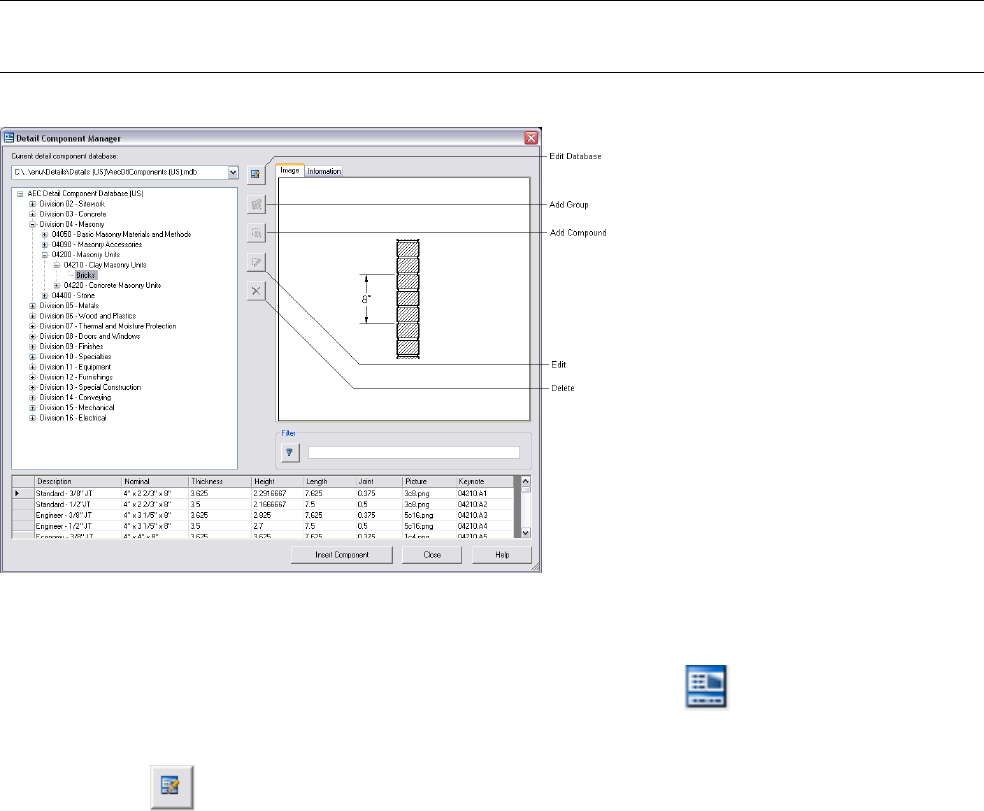The height and width of the screenshot is (811, 984).
Task: Click the Picture column header
Action: [429, 481]
